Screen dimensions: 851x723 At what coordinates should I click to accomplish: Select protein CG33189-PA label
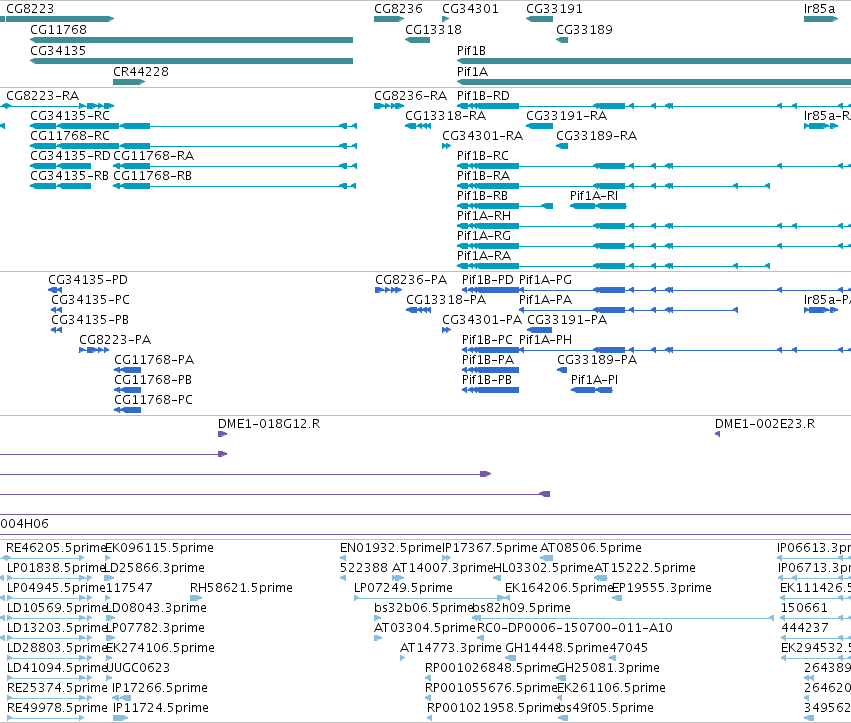(x=597, y=360)
